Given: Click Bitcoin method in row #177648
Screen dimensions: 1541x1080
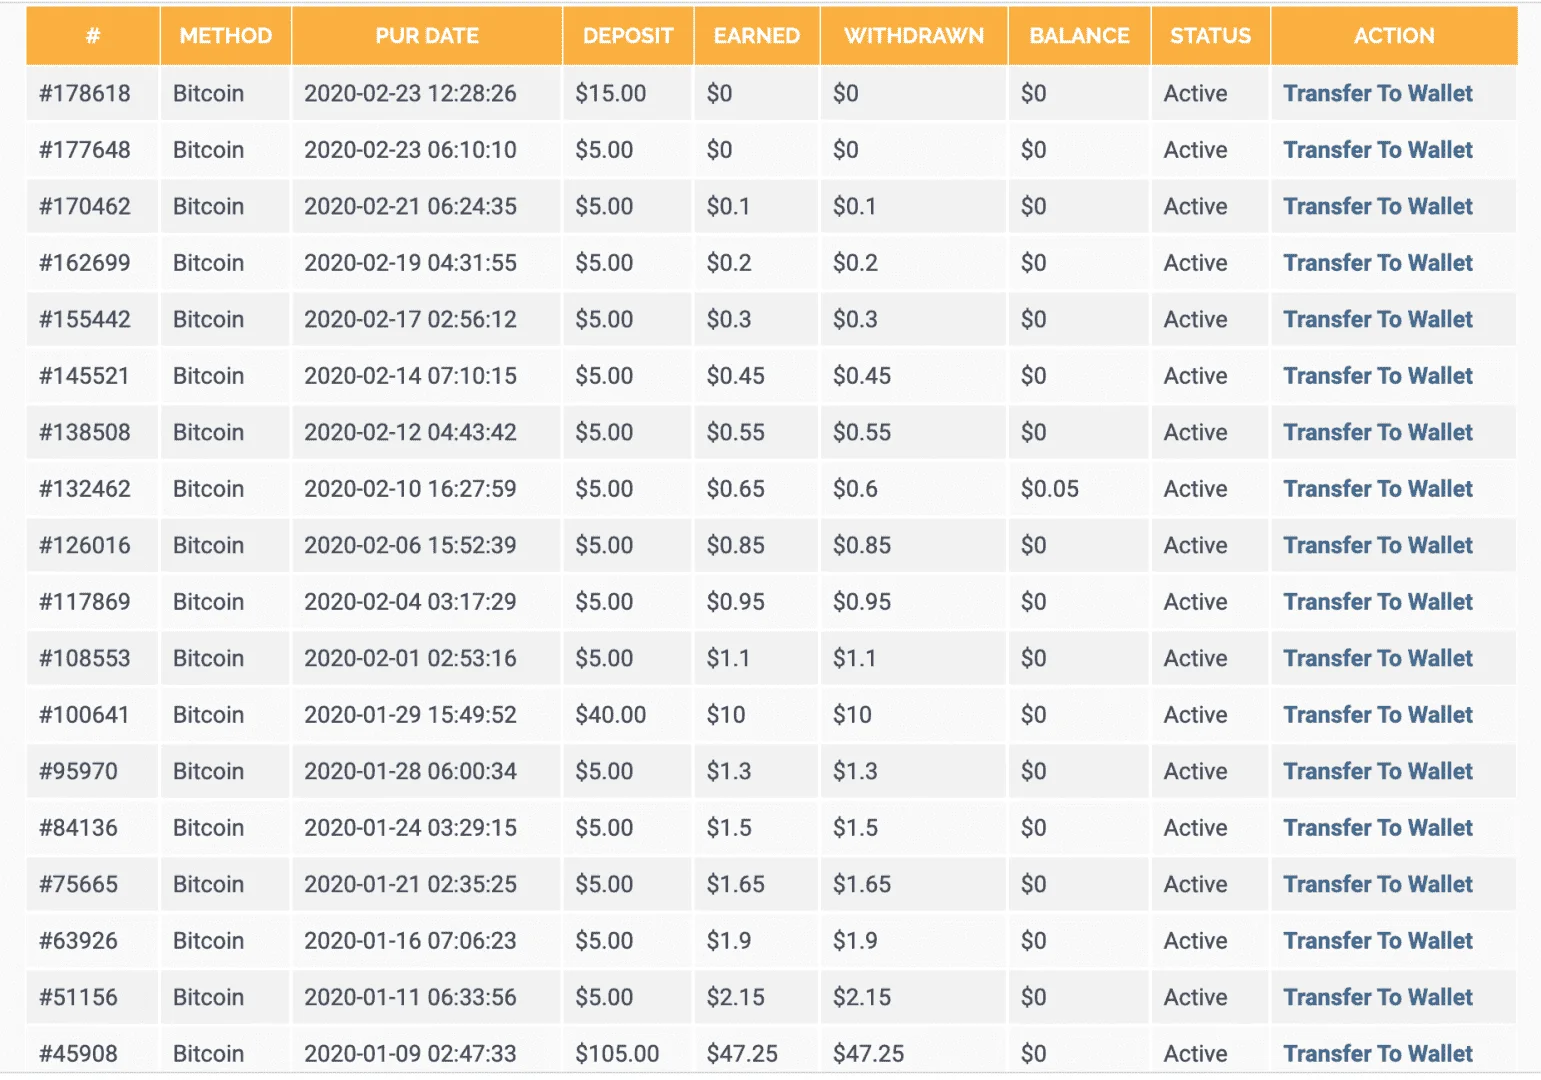Looking at the screenshot, I should tap(209, 150).
